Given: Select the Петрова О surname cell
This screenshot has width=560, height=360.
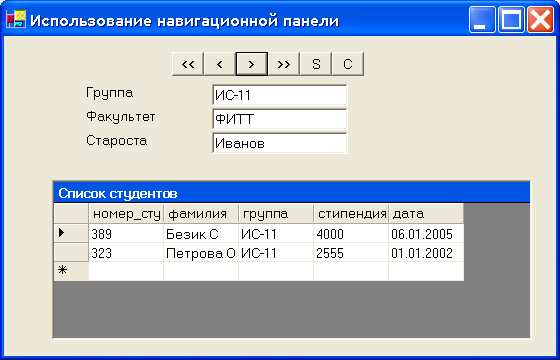Looking at the screenshot, I should coord(201,253).
